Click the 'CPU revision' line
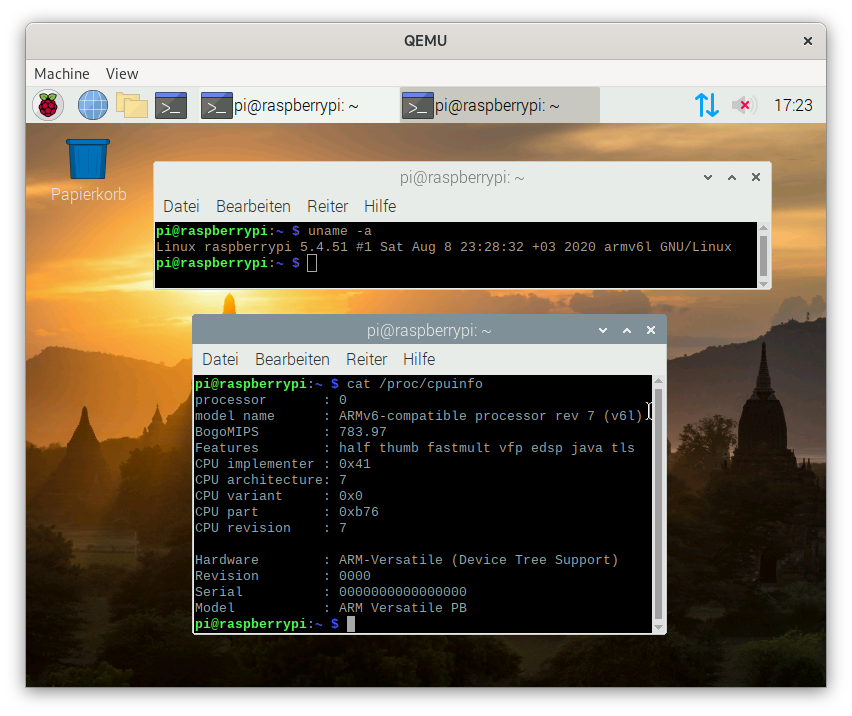Screen dimensions: 852x716 [x=271, y=528]
